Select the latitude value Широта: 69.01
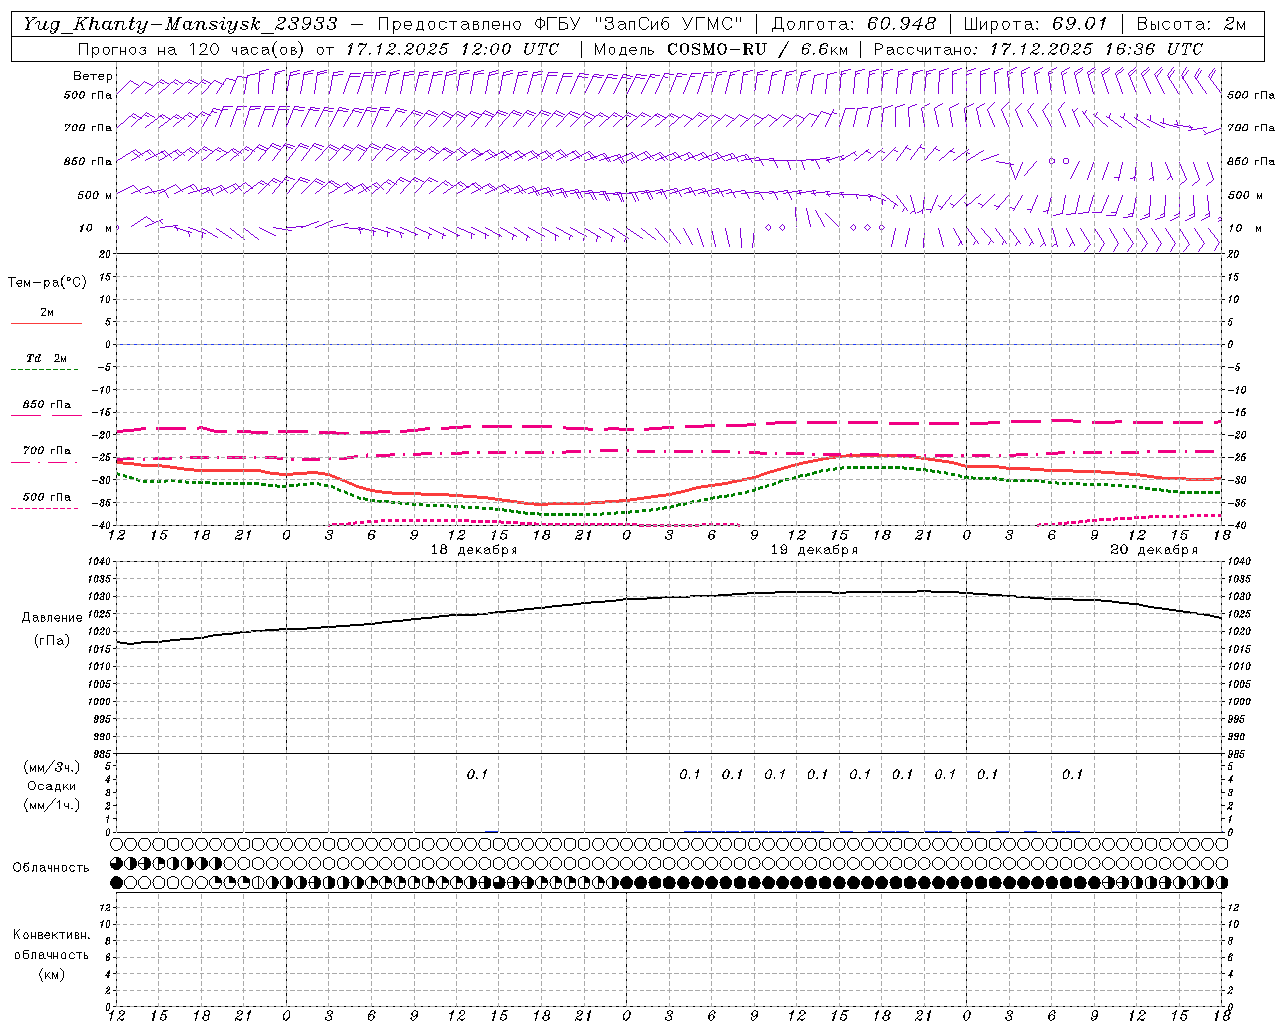Screen dimensions: 1280x1024 [1036, 24]
